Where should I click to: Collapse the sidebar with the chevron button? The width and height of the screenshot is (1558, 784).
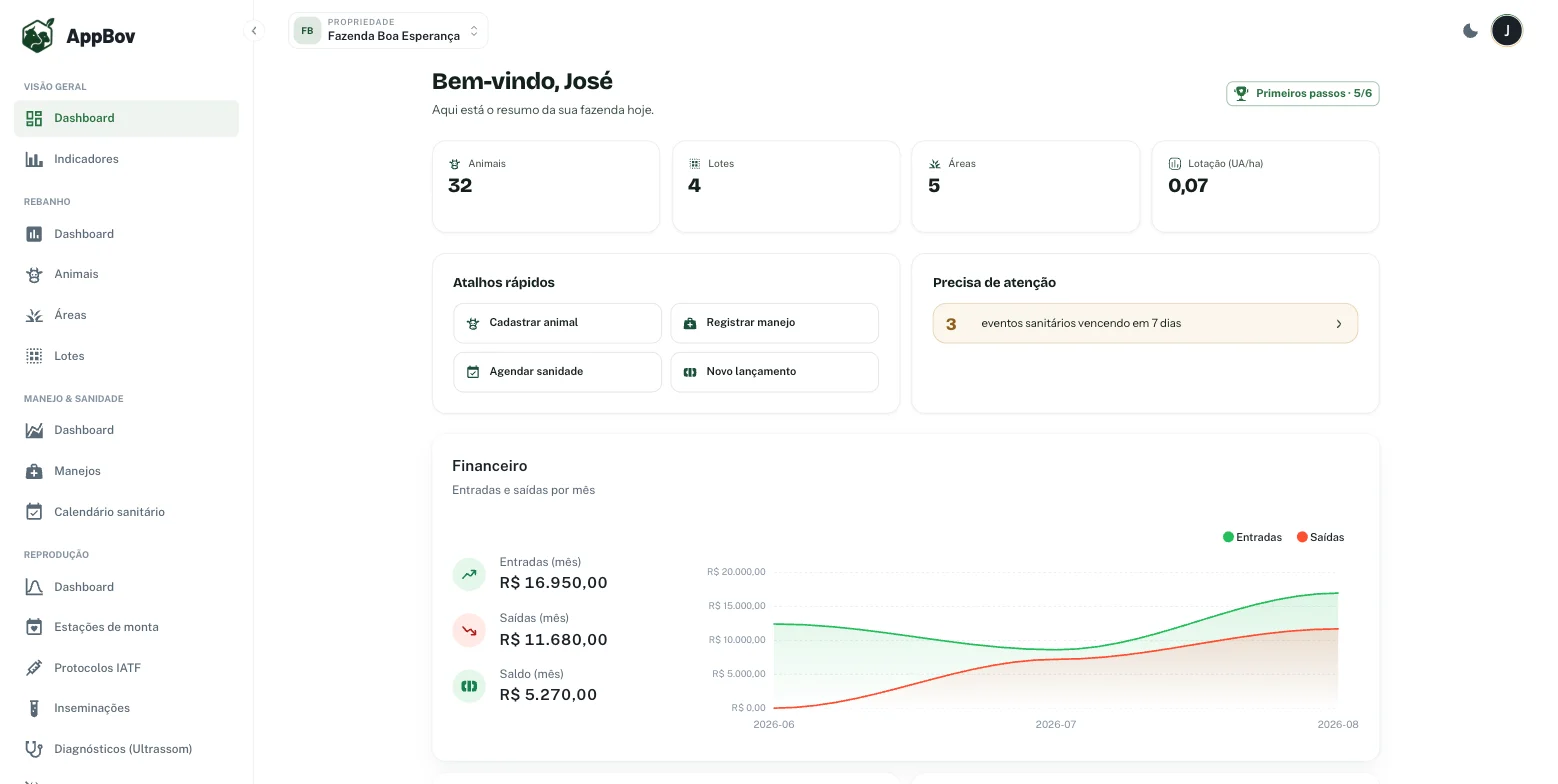(x=254, y=31)
